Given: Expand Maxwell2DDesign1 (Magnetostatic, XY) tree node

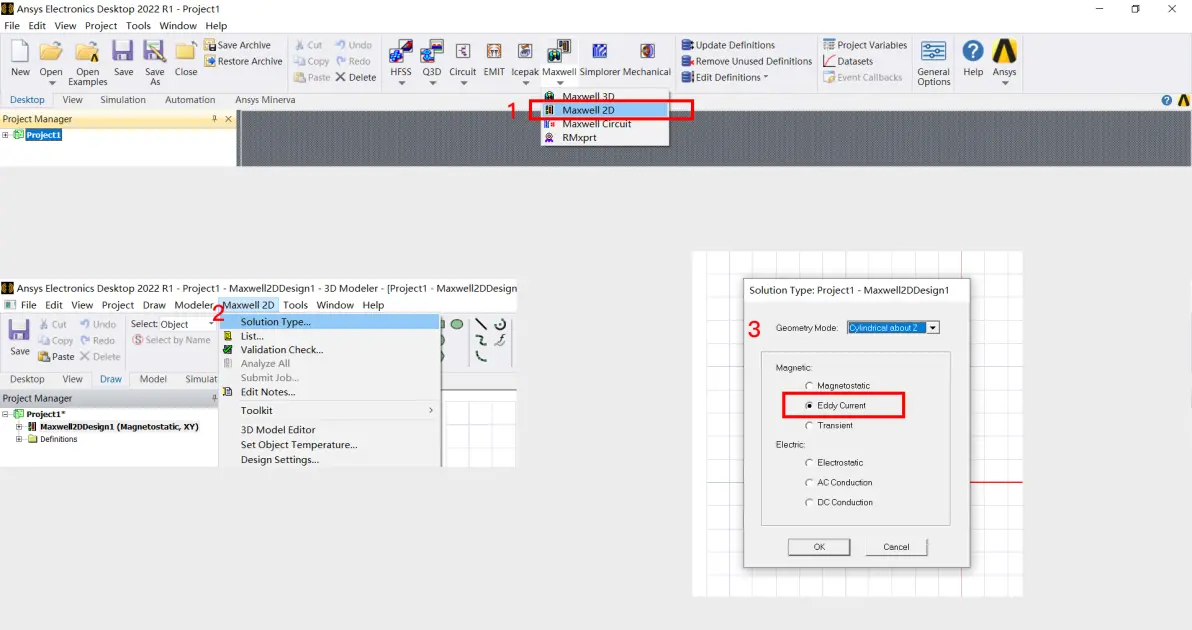Looking at the screenshot, I should pyautogui.click(x=19, y=427).
